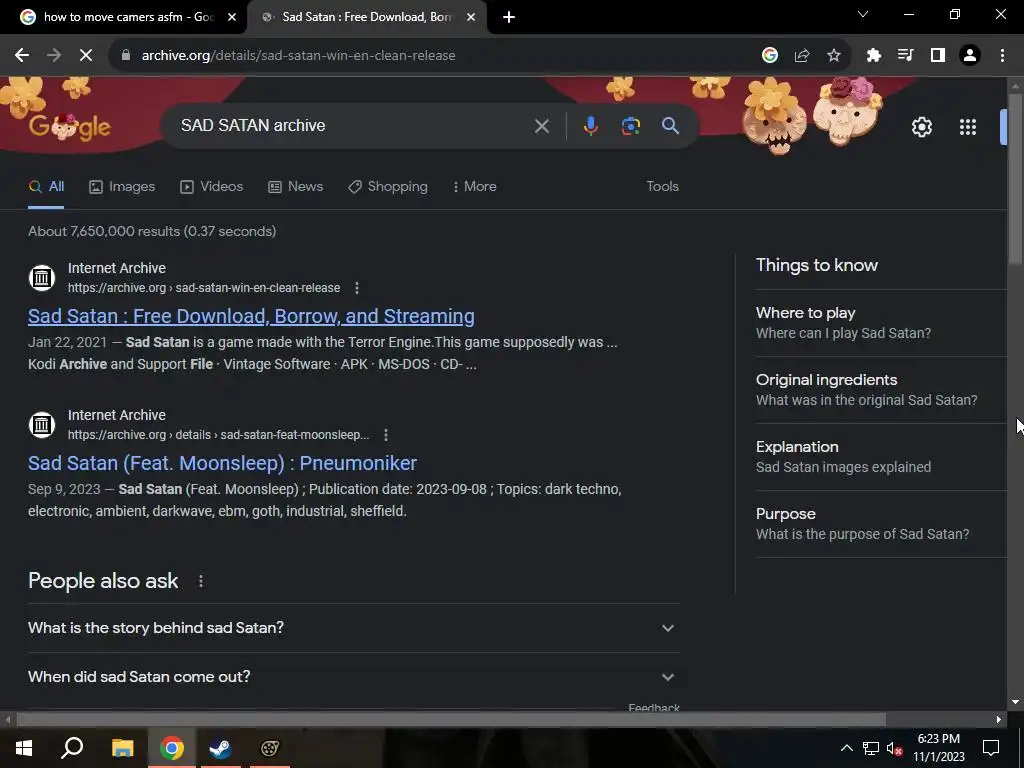This screenshot has width=1024, height=768.
Task: Open the Windows Start menu
Action: pyautogui.click(x=24, y=748)
